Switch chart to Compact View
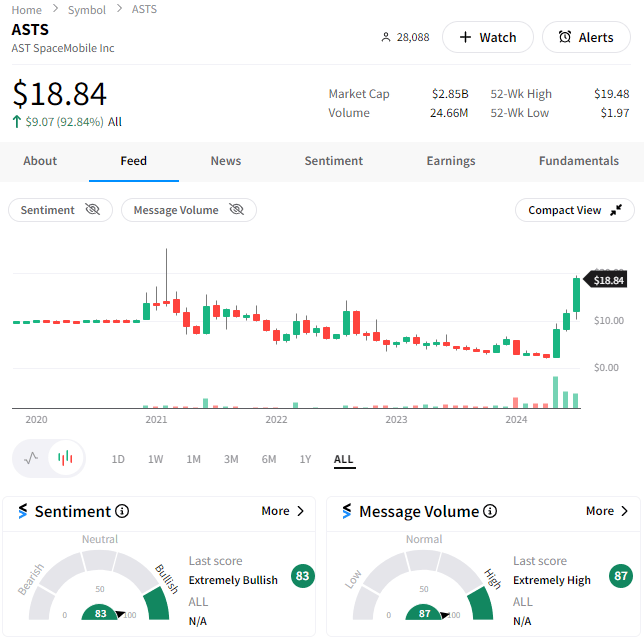The height and width of the screenshot is (641, 644). click(x=575, y=210)
